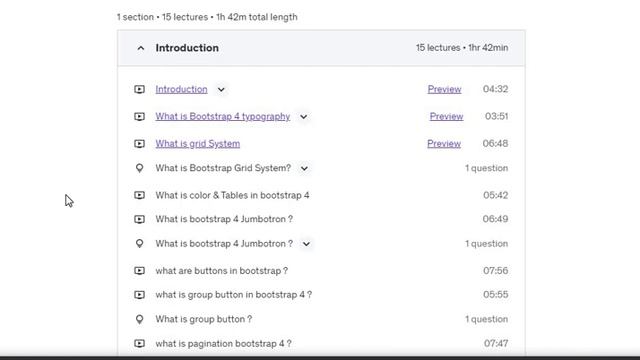Click video icon beside Introduction lecture
640x360 pixels.
140,89
